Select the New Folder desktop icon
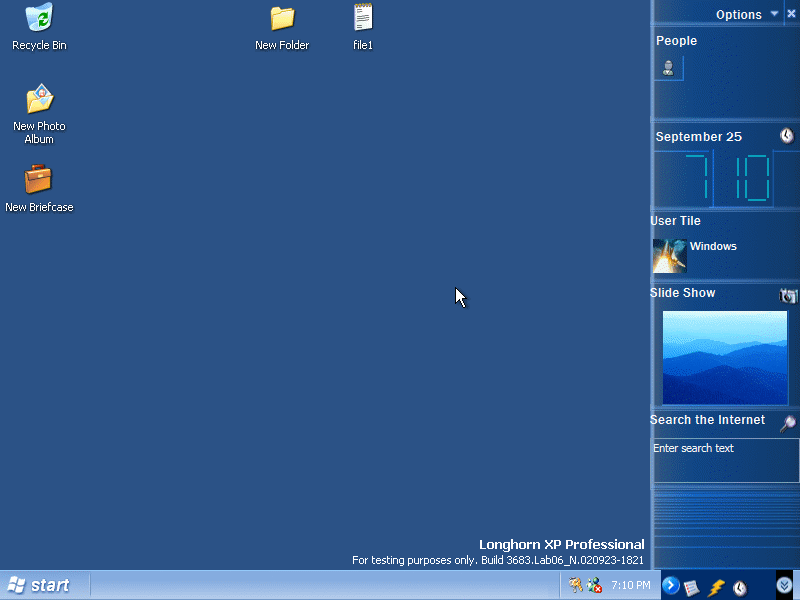This screenshot has width=800, height=600. tap(282, 28)
